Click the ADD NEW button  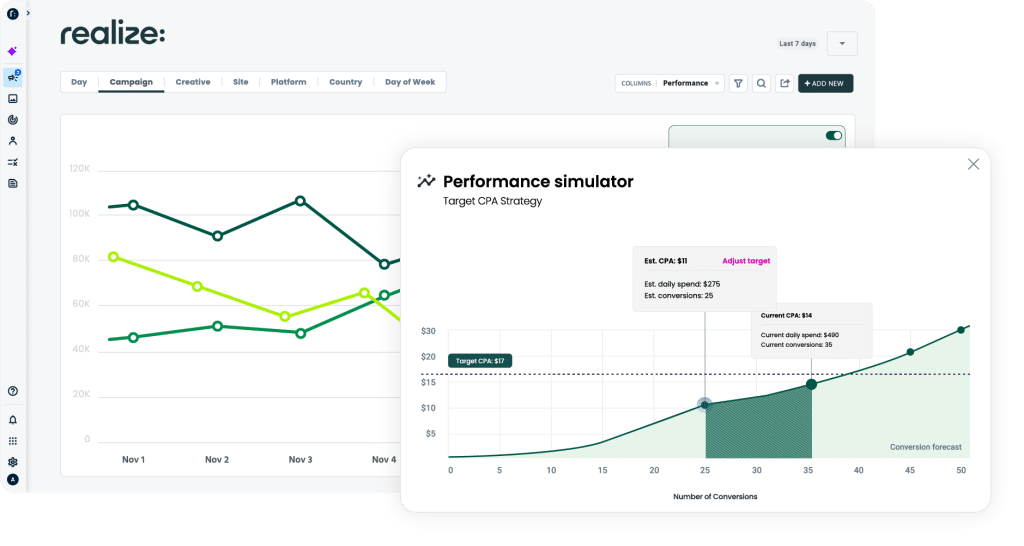pos(825,83)
